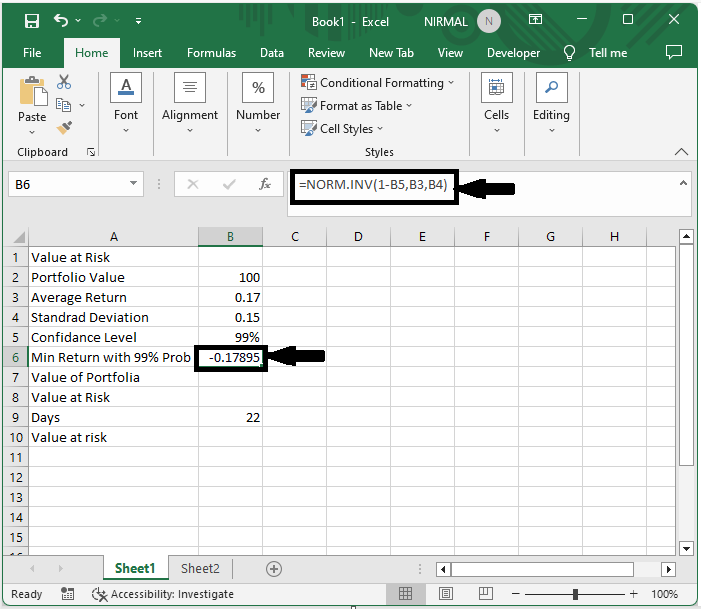Open the NIRMAL account avatar

(x=489, y=21)
